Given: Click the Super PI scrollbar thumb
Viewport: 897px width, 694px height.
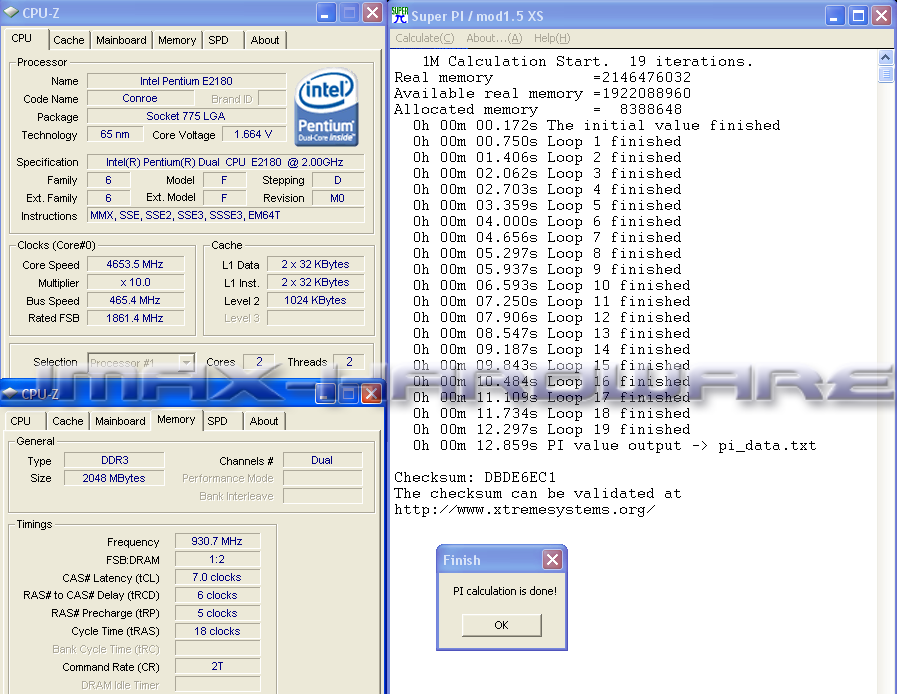Looking at the screenshot, I should click(x=885, y=74).
